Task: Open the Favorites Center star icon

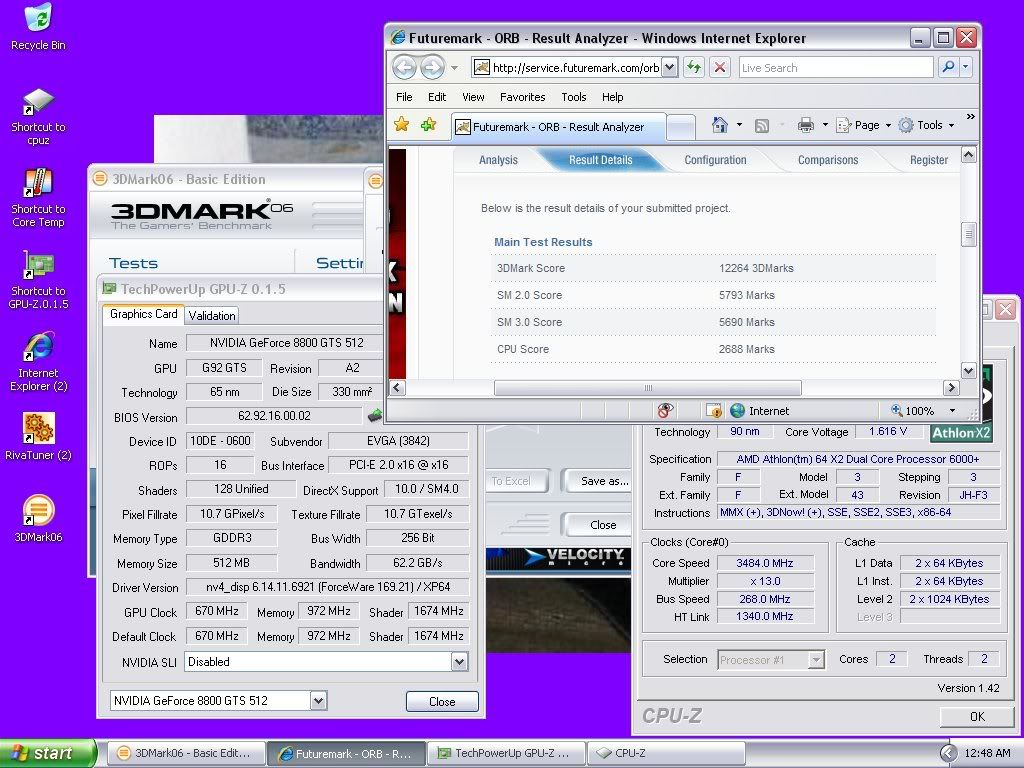Action: pyautogui.click(x=402, y=124)
